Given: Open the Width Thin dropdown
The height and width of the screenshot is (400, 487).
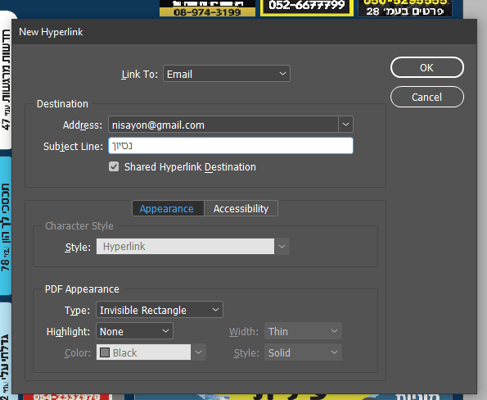Looking at the screenshot, I should [303, 331].
